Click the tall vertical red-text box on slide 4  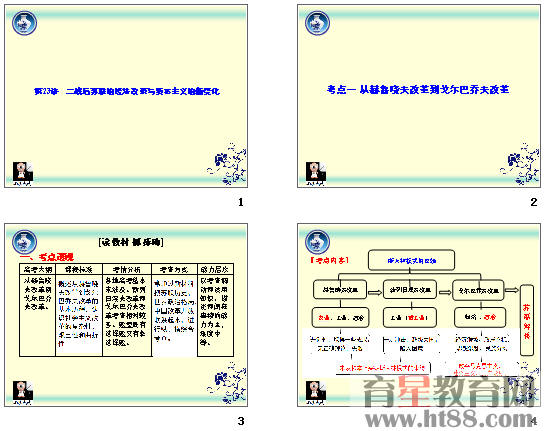(527, 321)
